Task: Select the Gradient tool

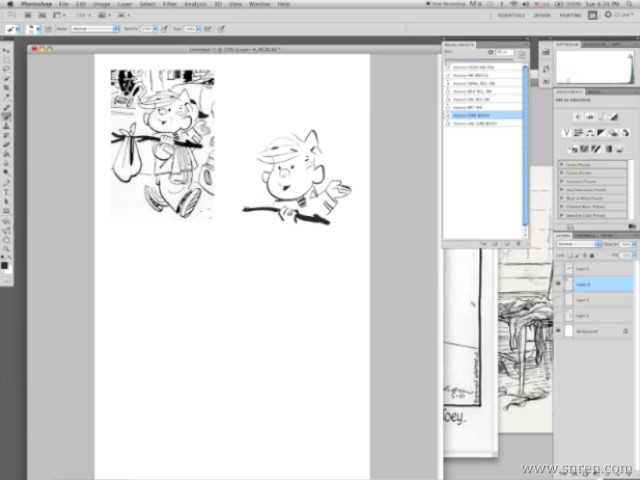Action: pyautogui.click(x=6, y=154)
